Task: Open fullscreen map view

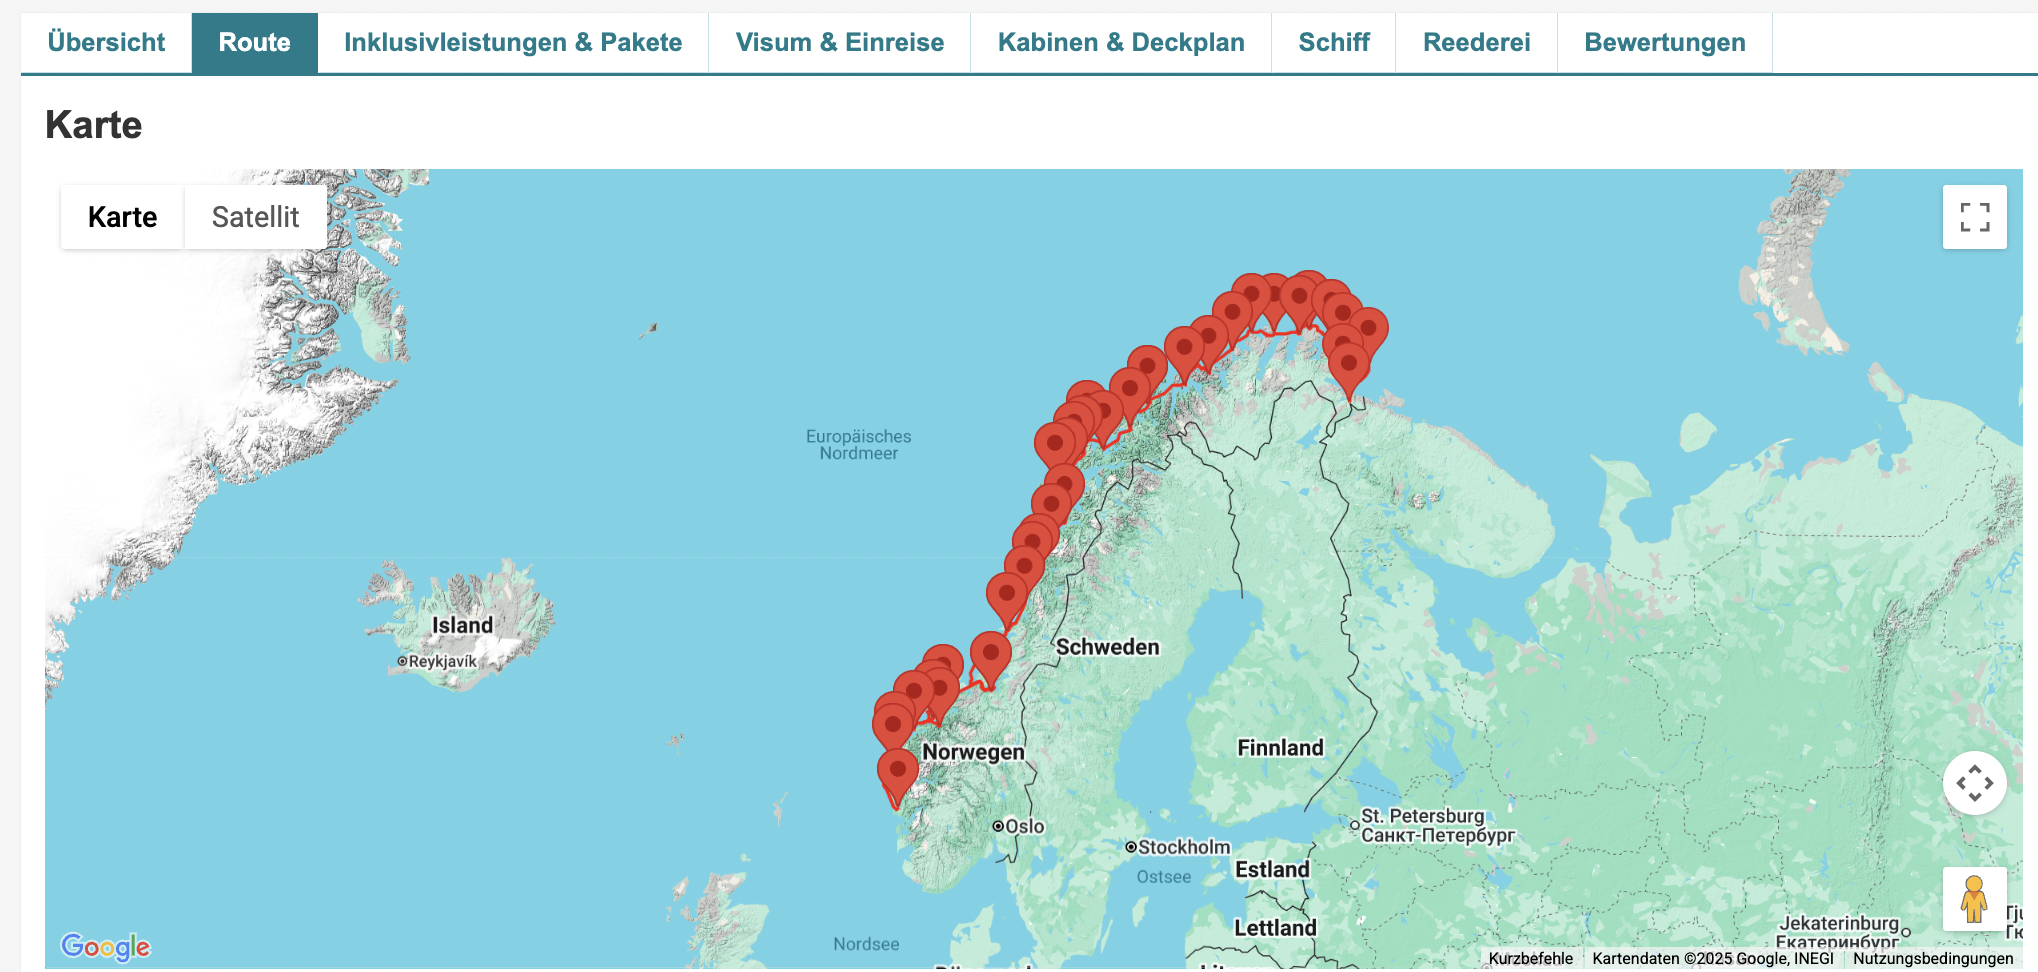Action: (x=1974, y=217)
